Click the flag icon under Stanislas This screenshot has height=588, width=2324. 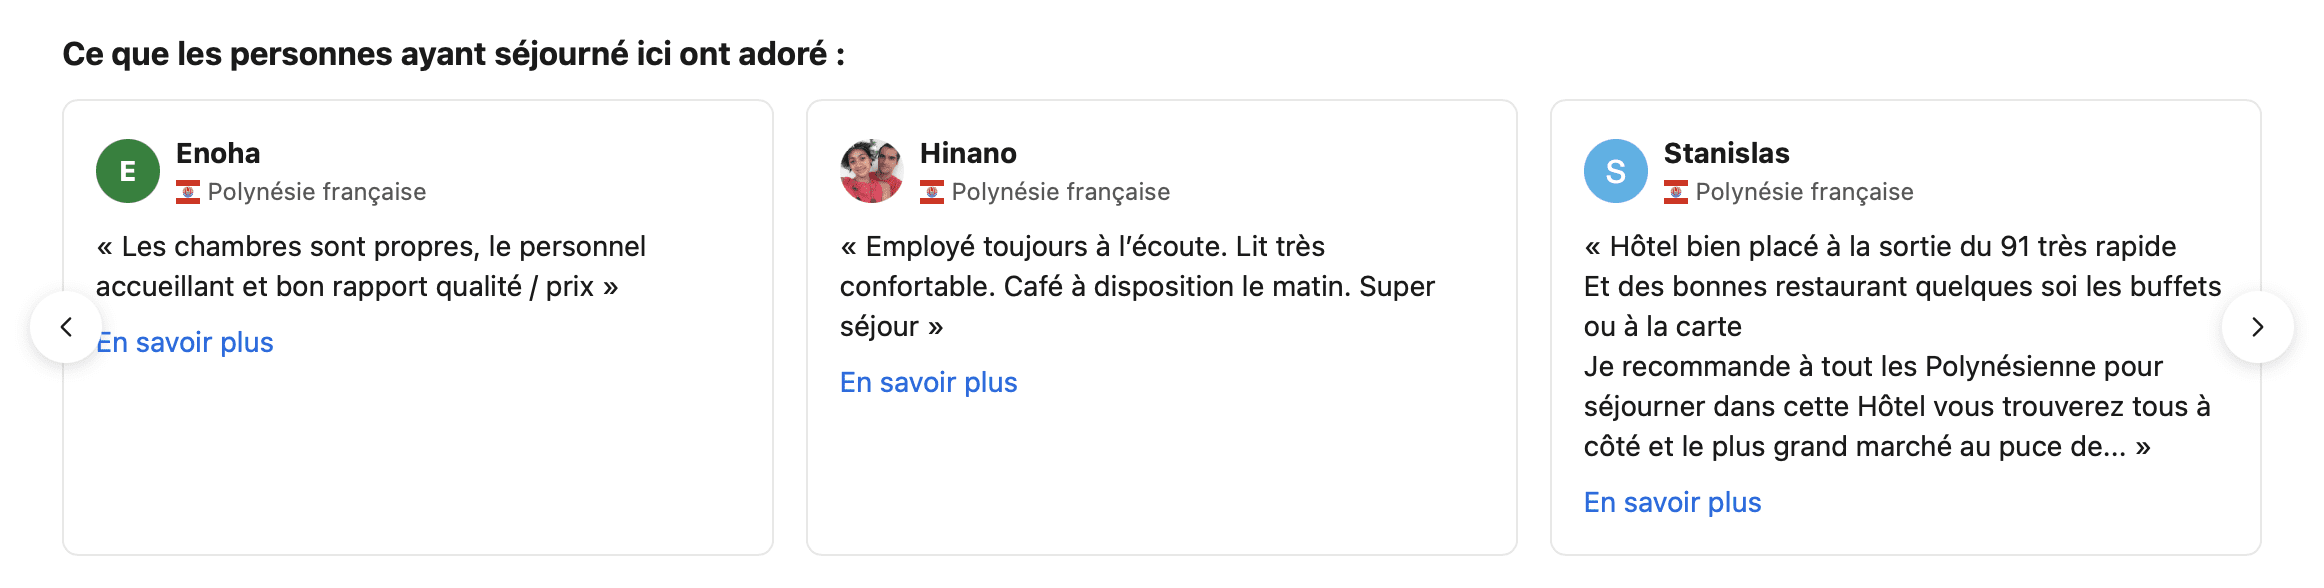pos(1676,192)
